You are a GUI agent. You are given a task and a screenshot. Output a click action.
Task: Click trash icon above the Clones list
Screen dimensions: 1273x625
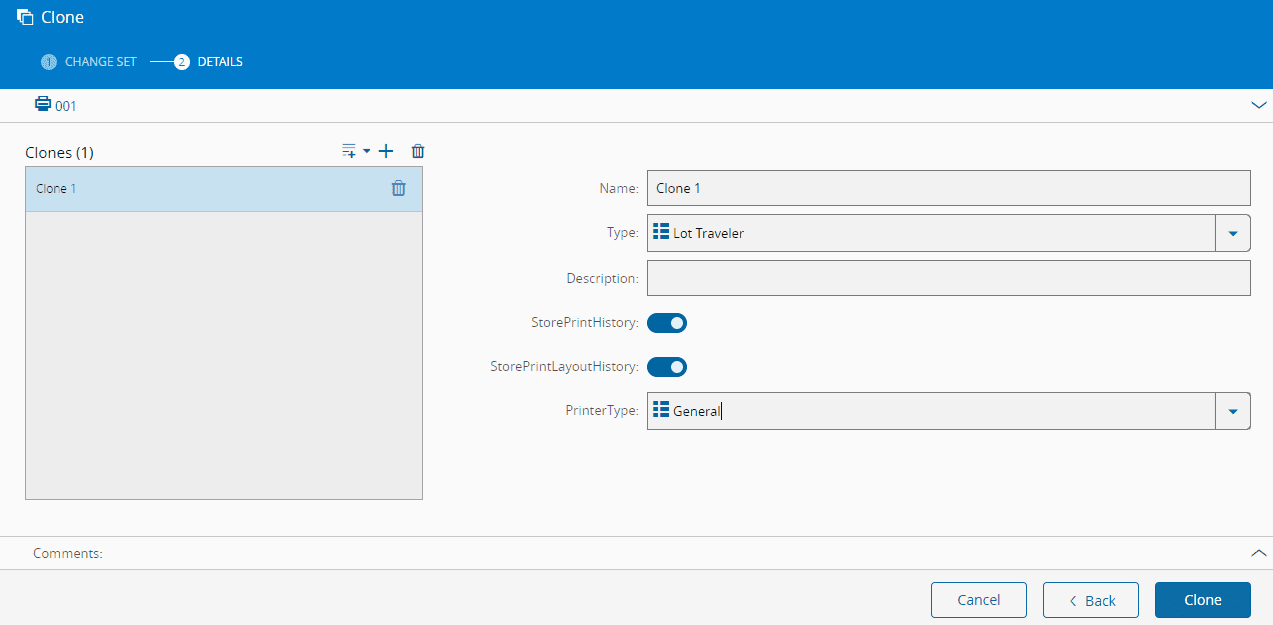tap(418, 151)
